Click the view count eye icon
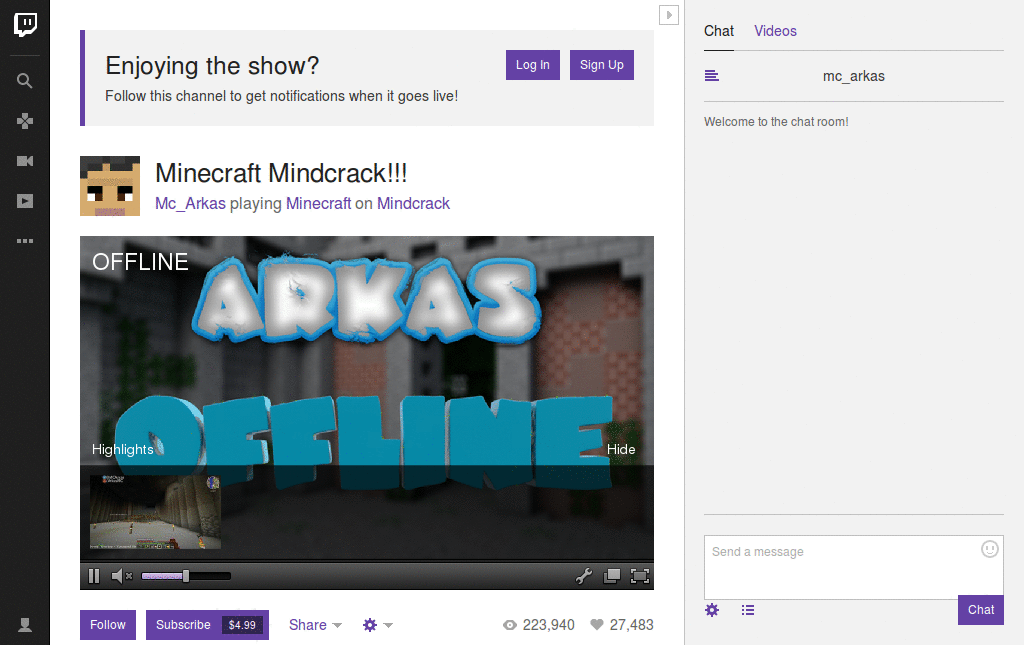The image size is (1024, 645). click(509, 625)
